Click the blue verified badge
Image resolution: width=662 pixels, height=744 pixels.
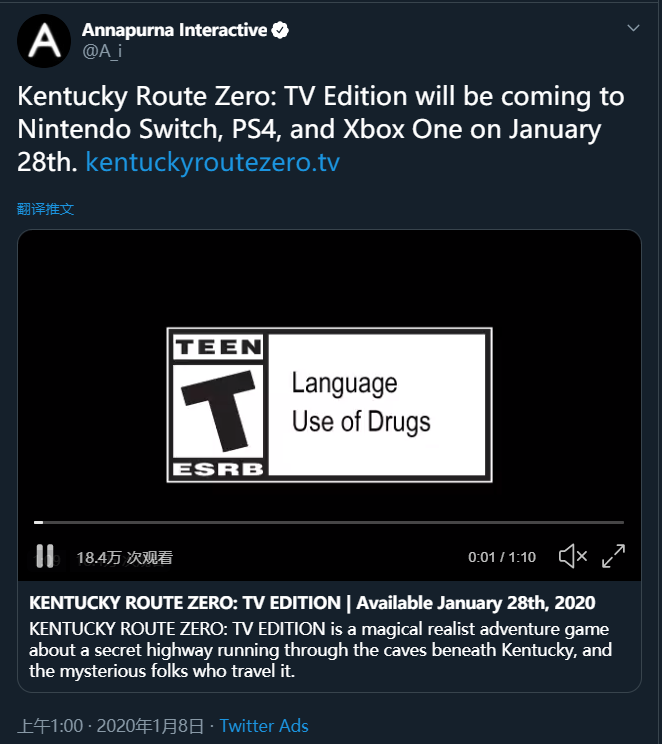point(280,30)
